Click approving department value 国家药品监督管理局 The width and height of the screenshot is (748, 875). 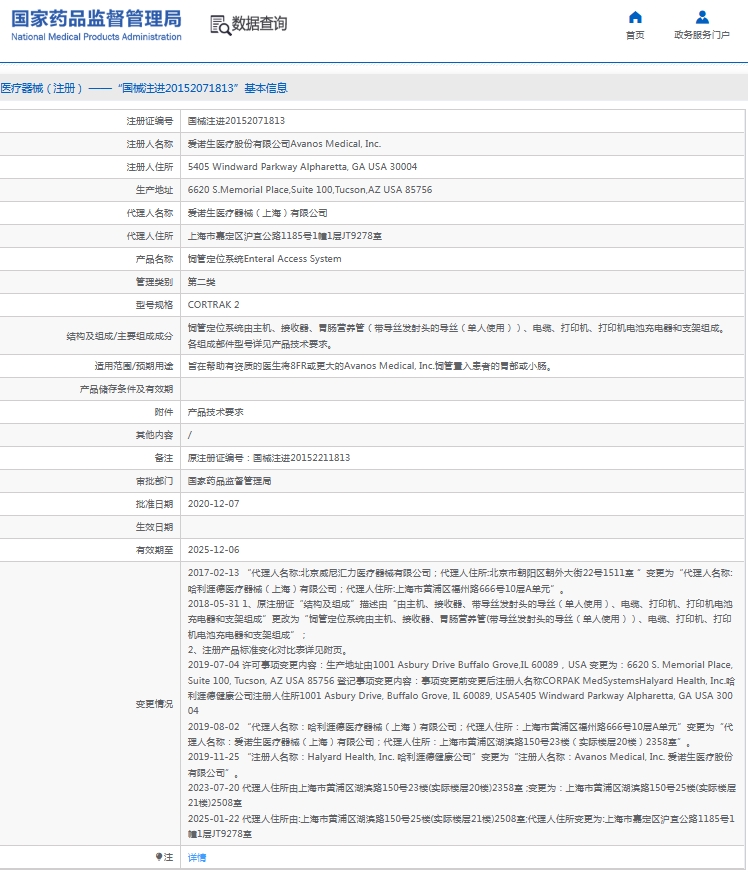point(229,481)
